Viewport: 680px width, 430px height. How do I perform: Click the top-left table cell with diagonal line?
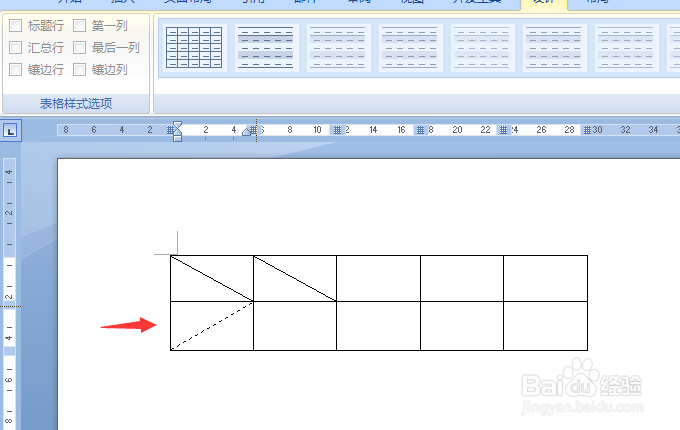(212, 278)
